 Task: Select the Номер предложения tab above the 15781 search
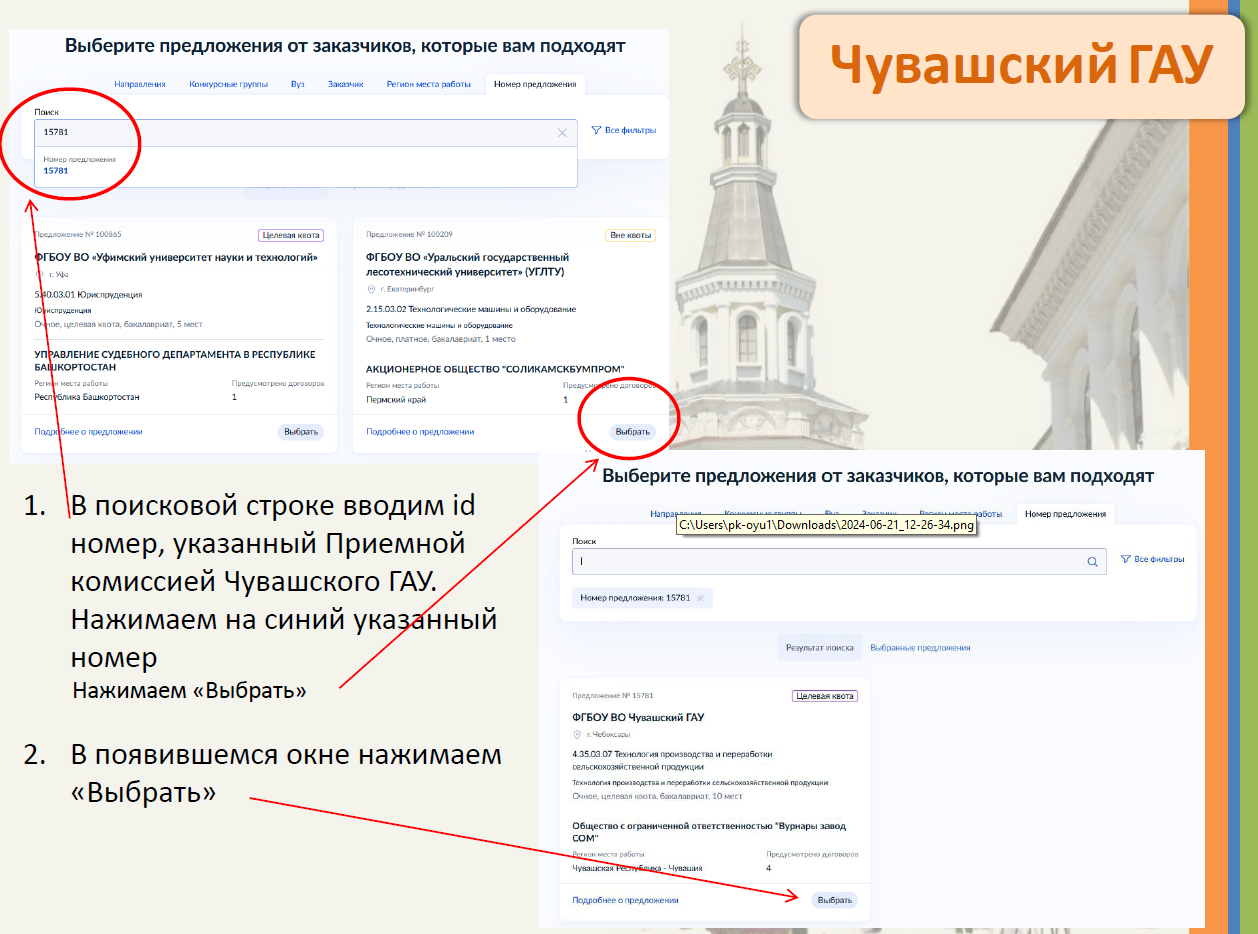tap(535, 84)
